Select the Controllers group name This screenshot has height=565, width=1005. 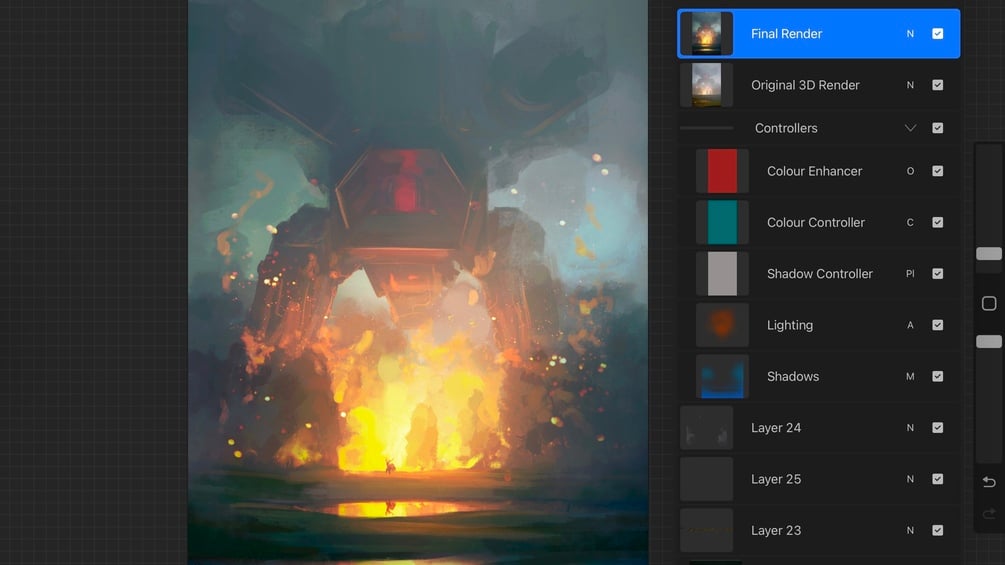[x=786, y=128]
